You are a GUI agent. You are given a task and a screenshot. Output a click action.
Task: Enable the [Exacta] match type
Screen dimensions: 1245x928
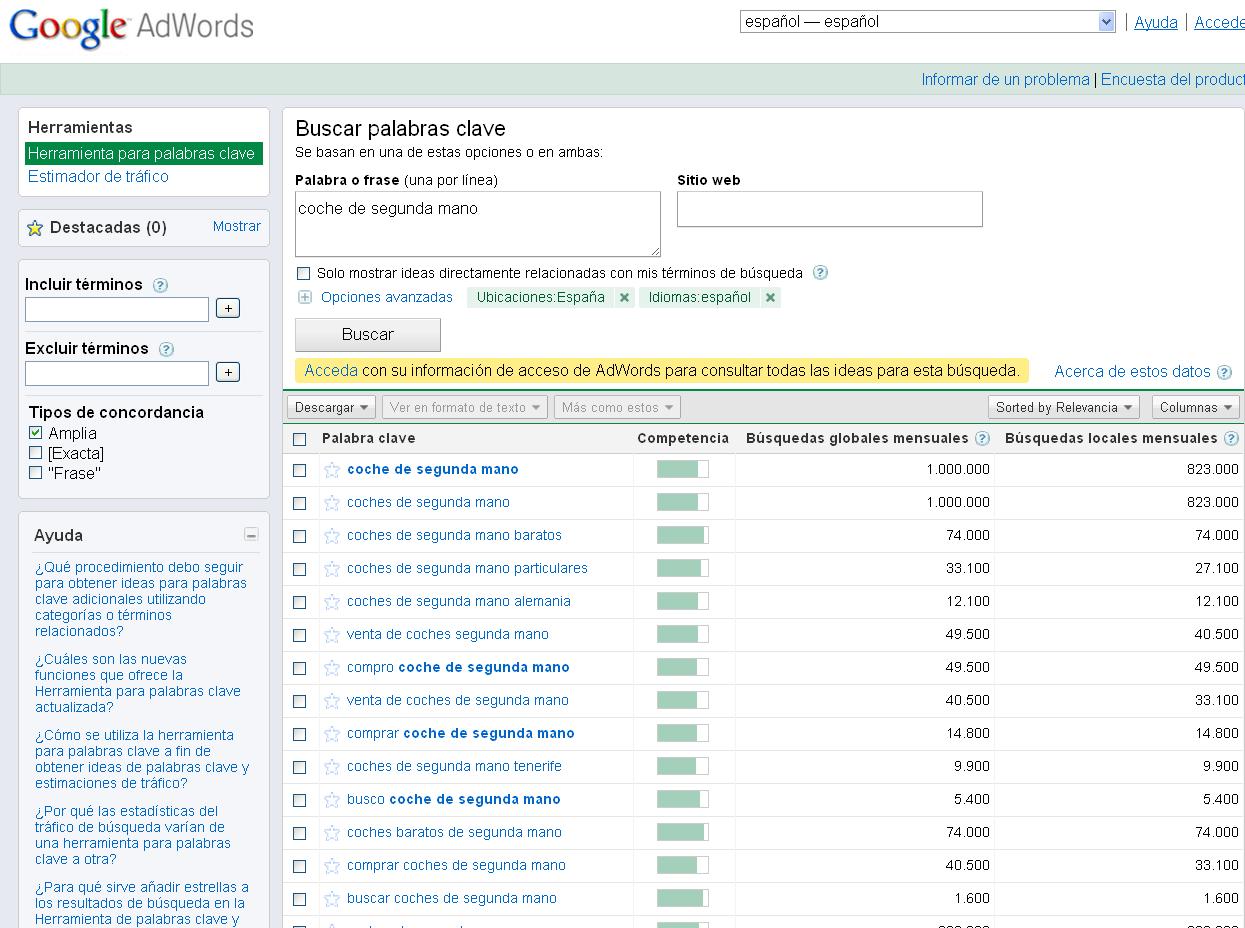tap(36, 453)
